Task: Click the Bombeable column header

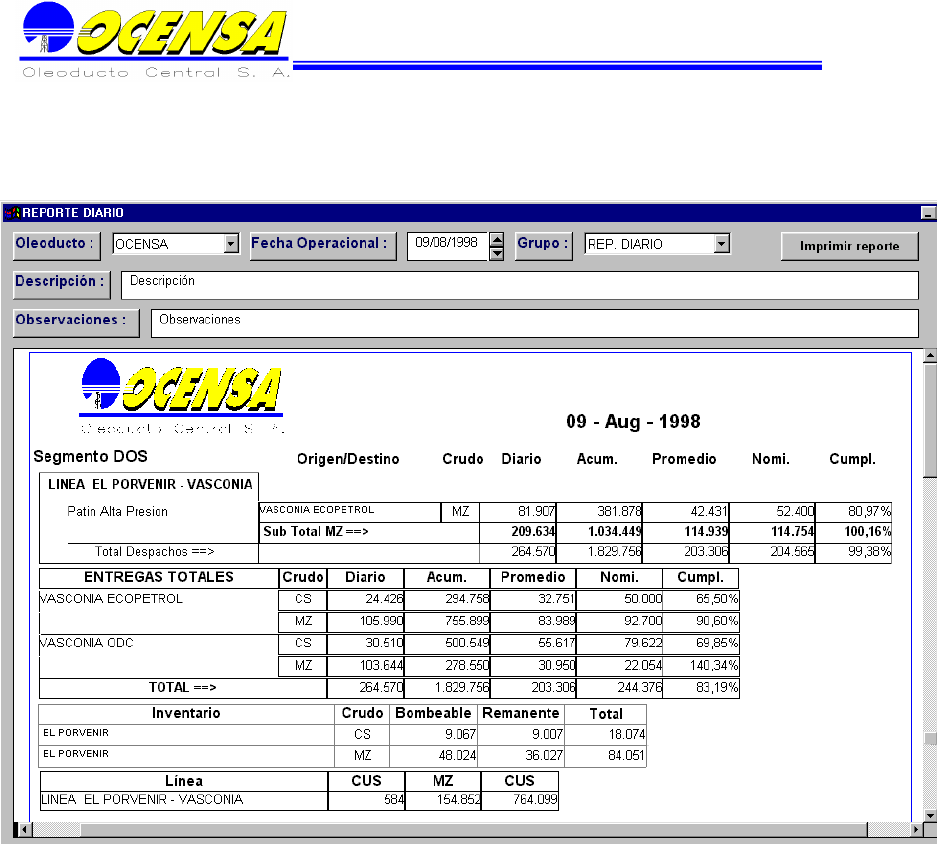Action: 433,713
